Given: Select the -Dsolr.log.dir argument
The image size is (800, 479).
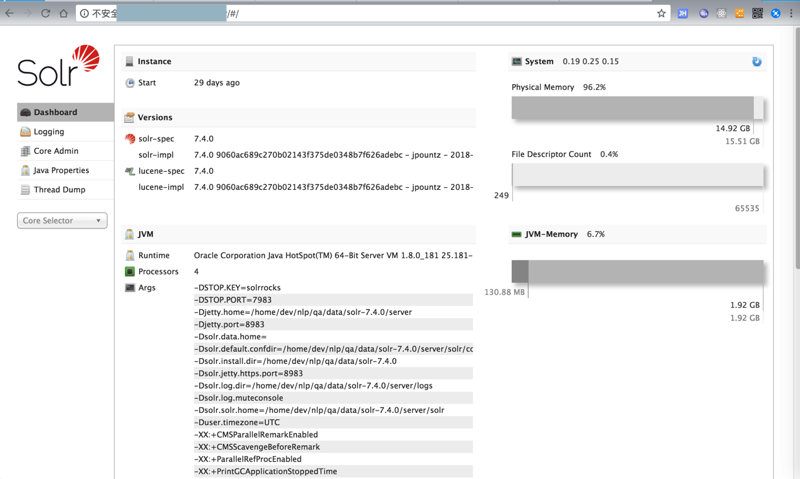Looking at the screenshot, I should pos(313,386).
